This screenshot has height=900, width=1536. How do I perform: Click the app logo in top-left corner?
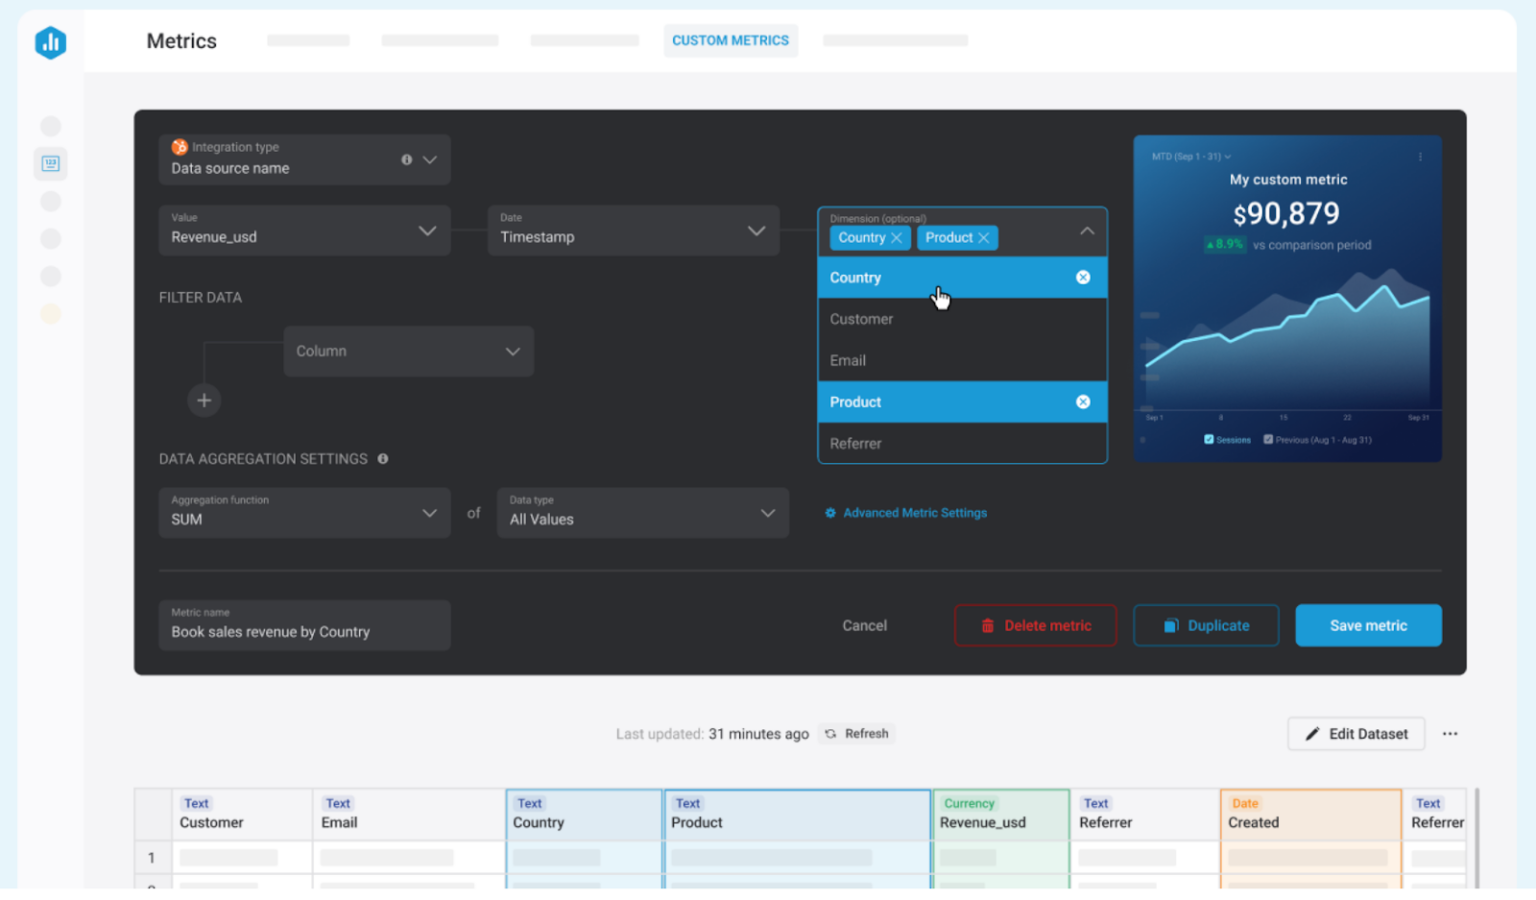[51, 42]
